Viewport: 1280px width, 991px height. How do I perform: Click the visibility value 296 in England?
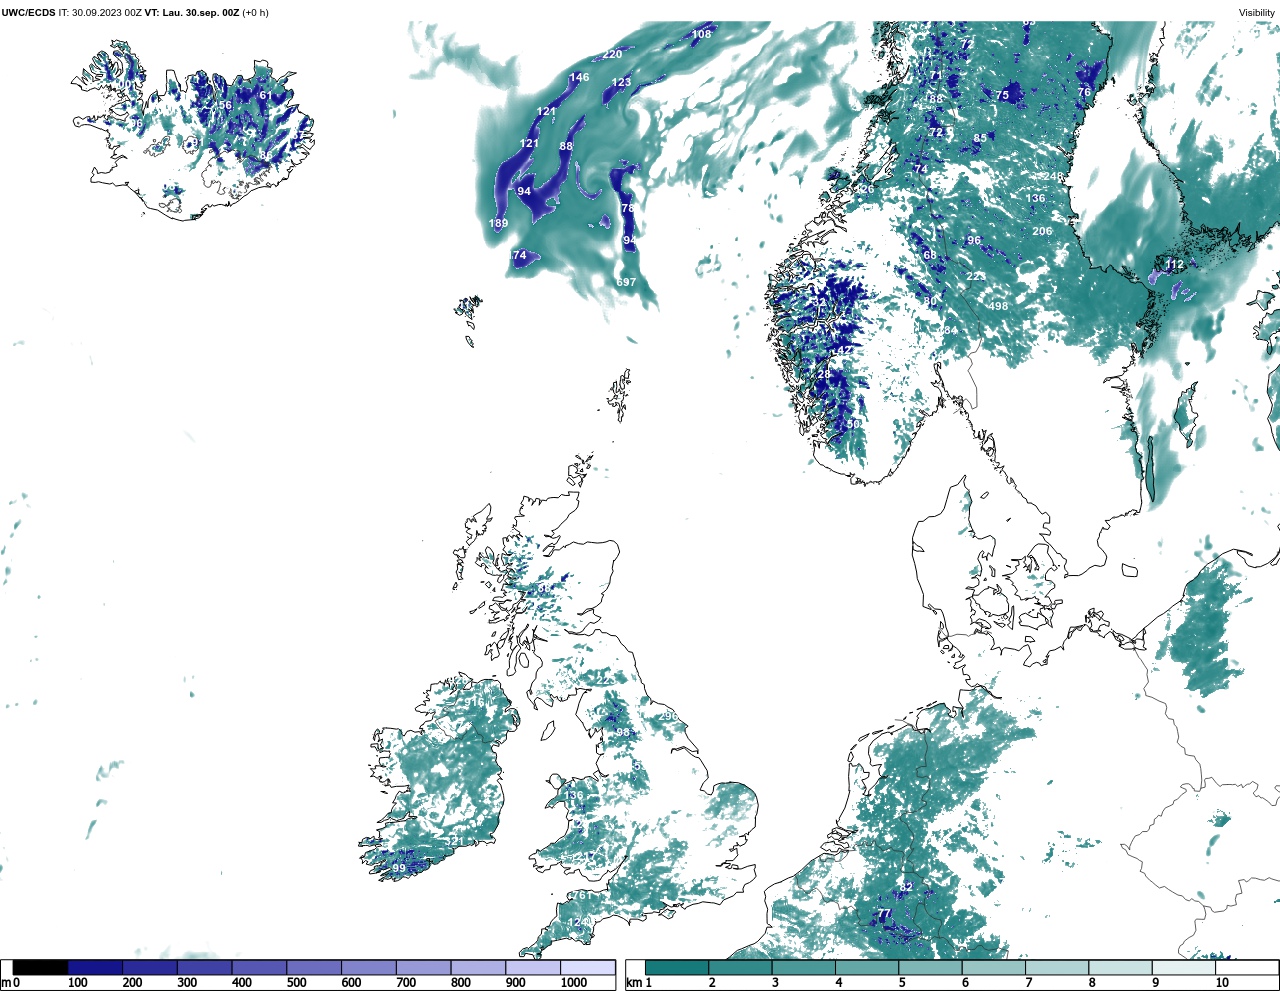668,716
